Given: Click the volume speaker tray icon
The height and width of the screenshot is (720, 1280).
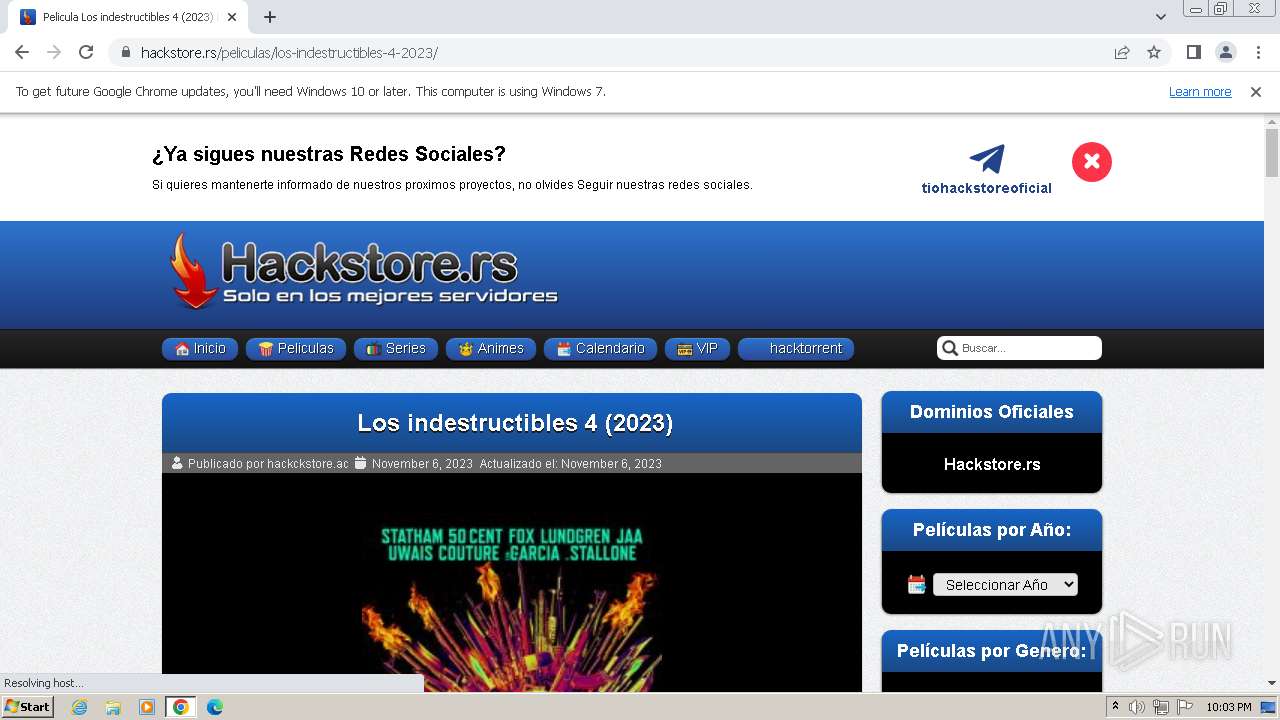Looking at the screenshot, I should [x=1137, y=707].
